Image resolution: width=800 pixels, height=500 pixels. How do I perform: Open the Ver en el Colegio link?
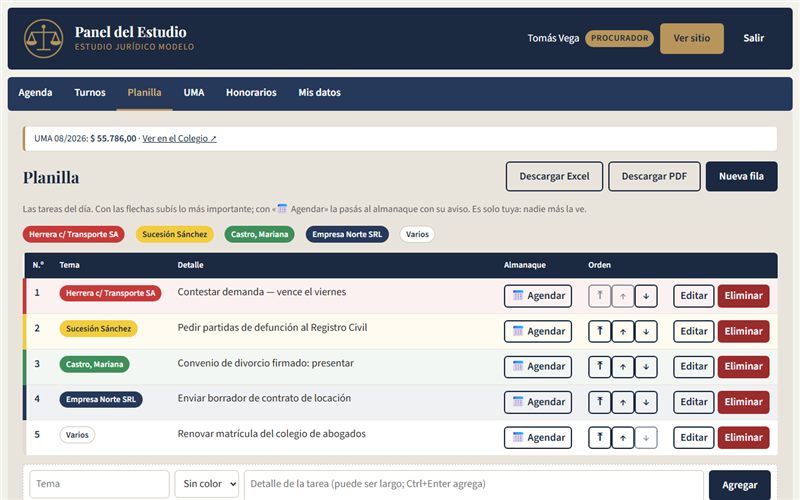tap(179, 139)
